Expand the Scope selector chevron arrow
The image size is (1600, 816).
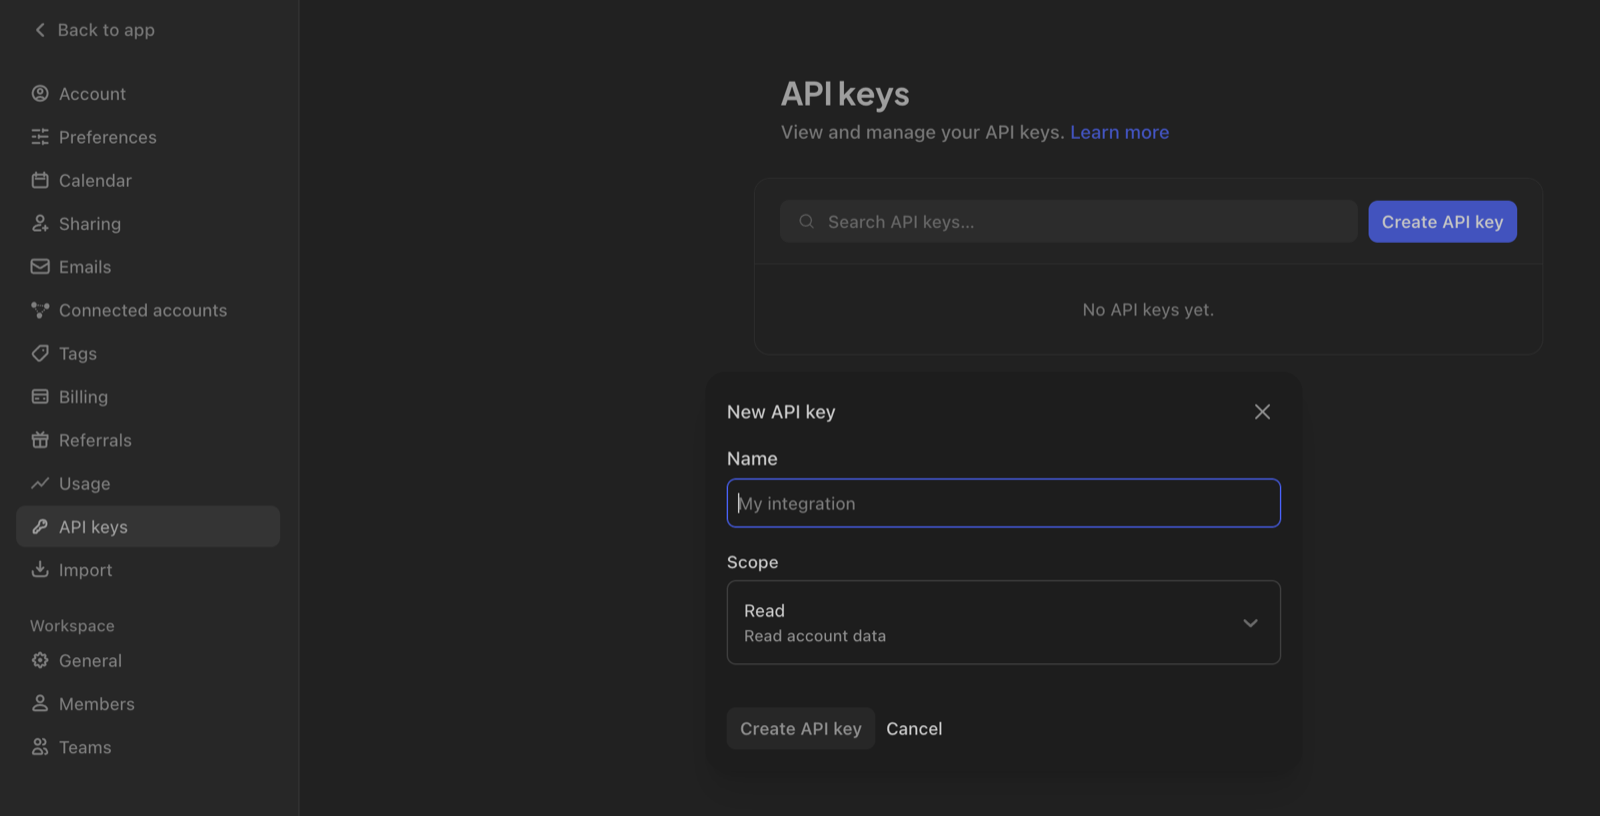[1250, 623]
